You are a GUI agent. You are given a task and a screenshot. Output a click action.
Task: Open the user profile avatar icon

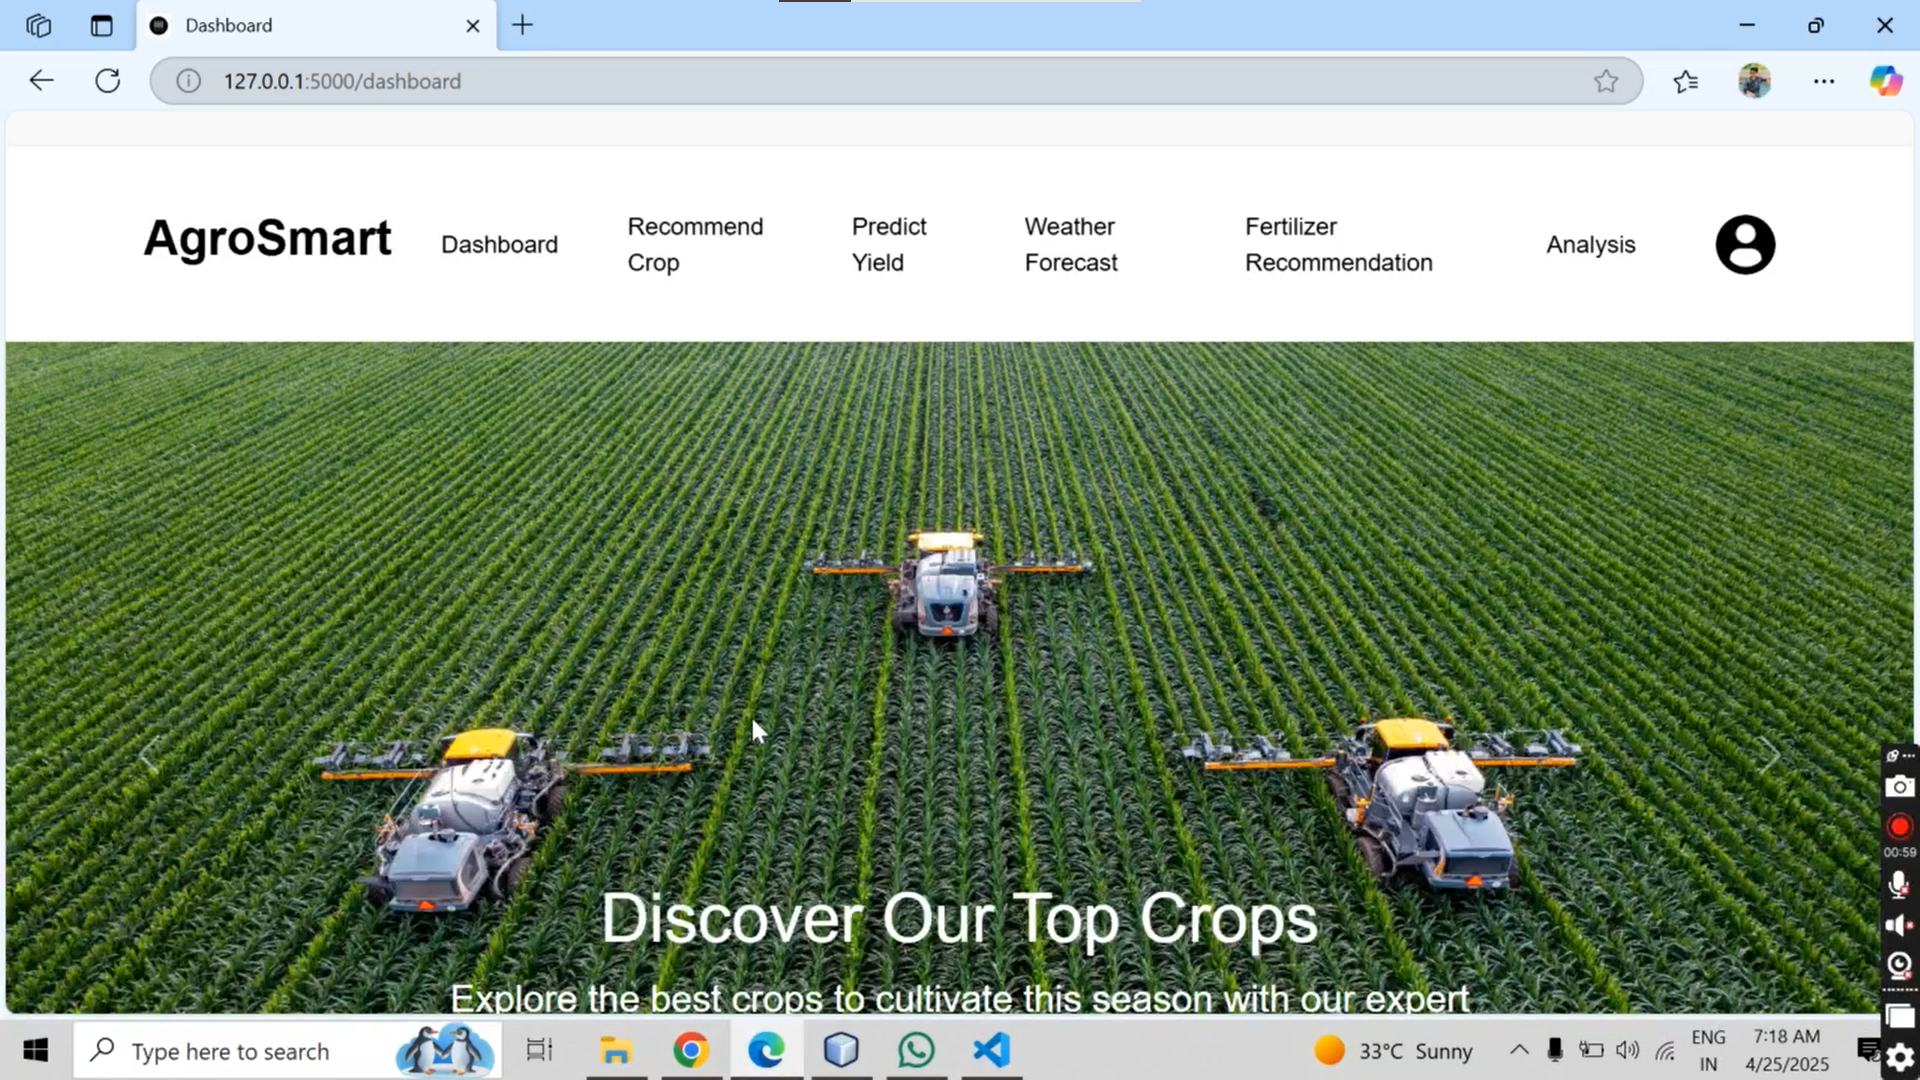[1745, 244]
